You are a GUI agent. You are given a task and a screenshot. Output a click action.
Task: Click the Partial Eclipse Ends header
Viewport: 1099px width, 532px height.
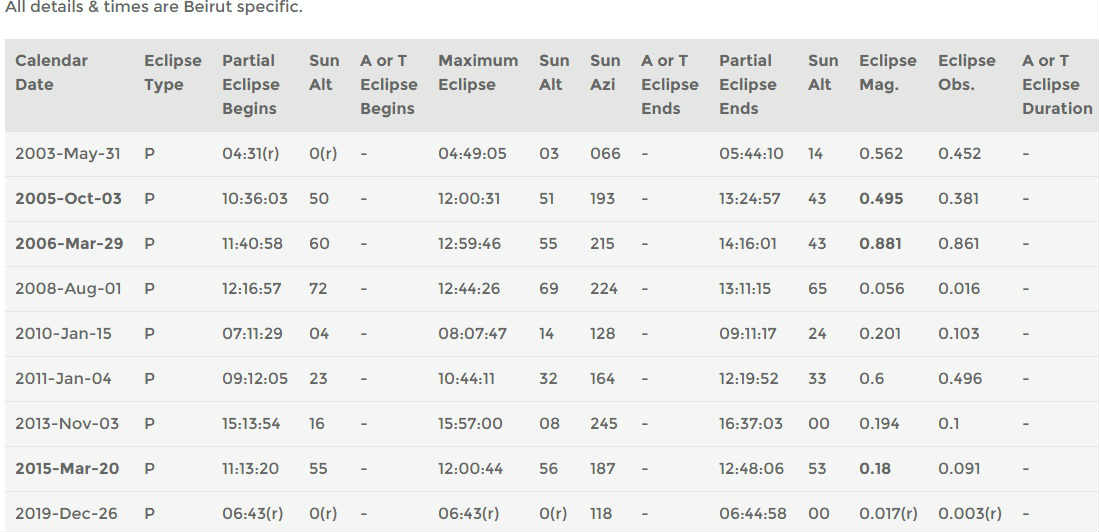point(746,84)
